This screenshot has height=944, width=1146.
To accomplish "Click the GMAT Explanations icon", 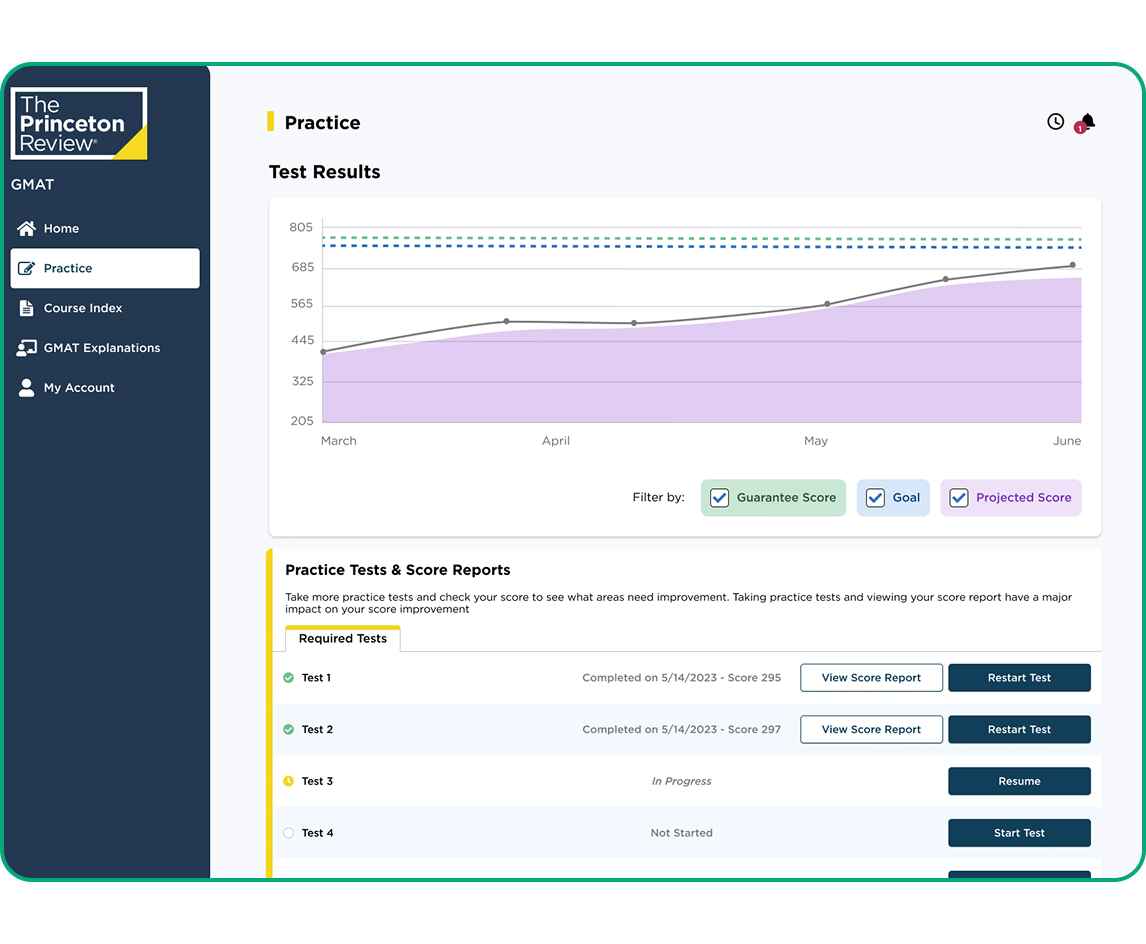I will (27, 348).
